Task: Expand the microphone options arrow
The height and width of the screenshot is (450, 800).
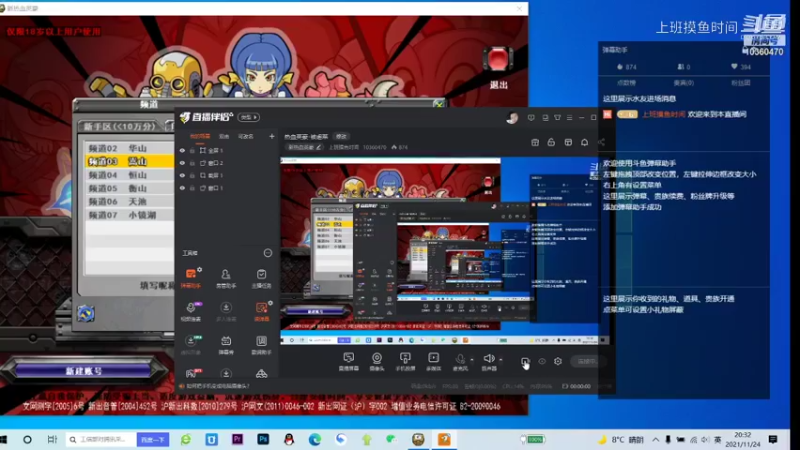Action: click(x=472, y=360)
